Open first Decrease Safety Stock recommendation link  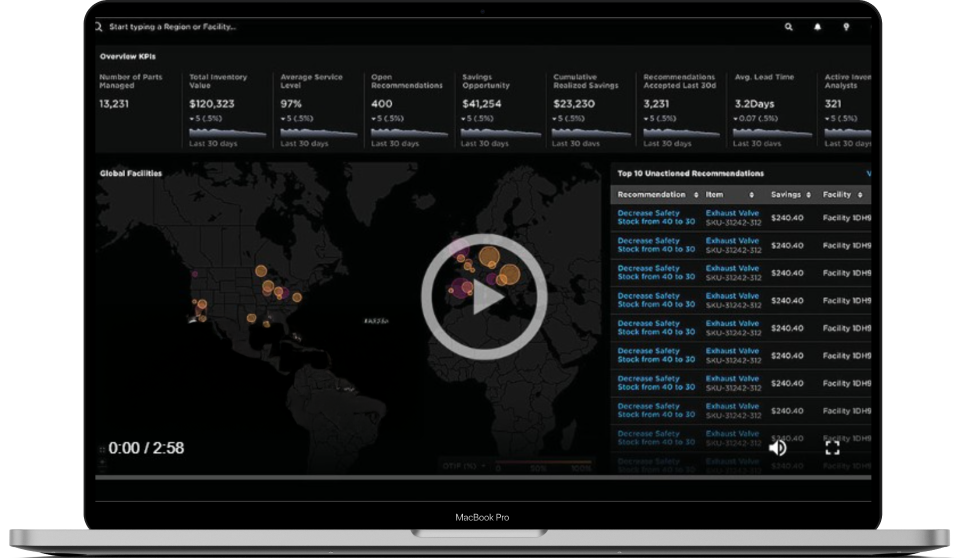(x=656, y=217)
